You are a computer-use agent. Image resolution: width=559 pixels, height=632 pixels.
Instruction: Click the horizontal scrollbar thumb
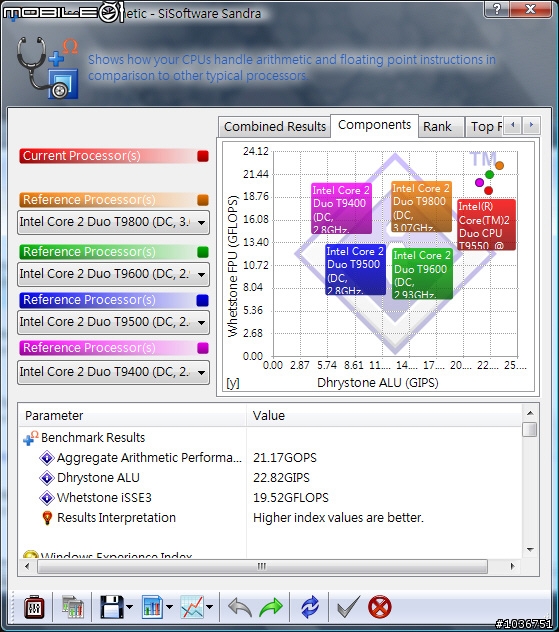[262, 566]
